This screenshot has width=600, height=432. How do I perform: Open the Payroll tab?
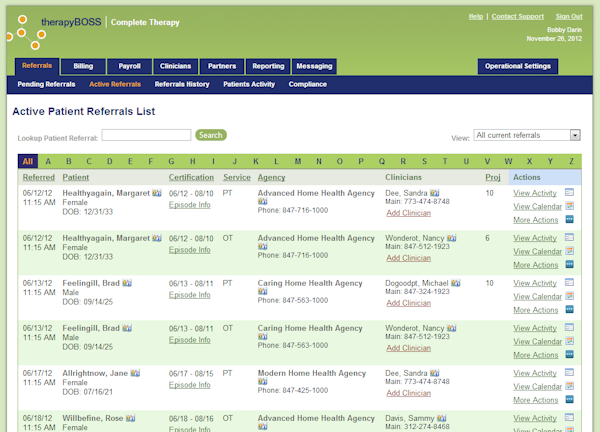[x=129, y=66]
